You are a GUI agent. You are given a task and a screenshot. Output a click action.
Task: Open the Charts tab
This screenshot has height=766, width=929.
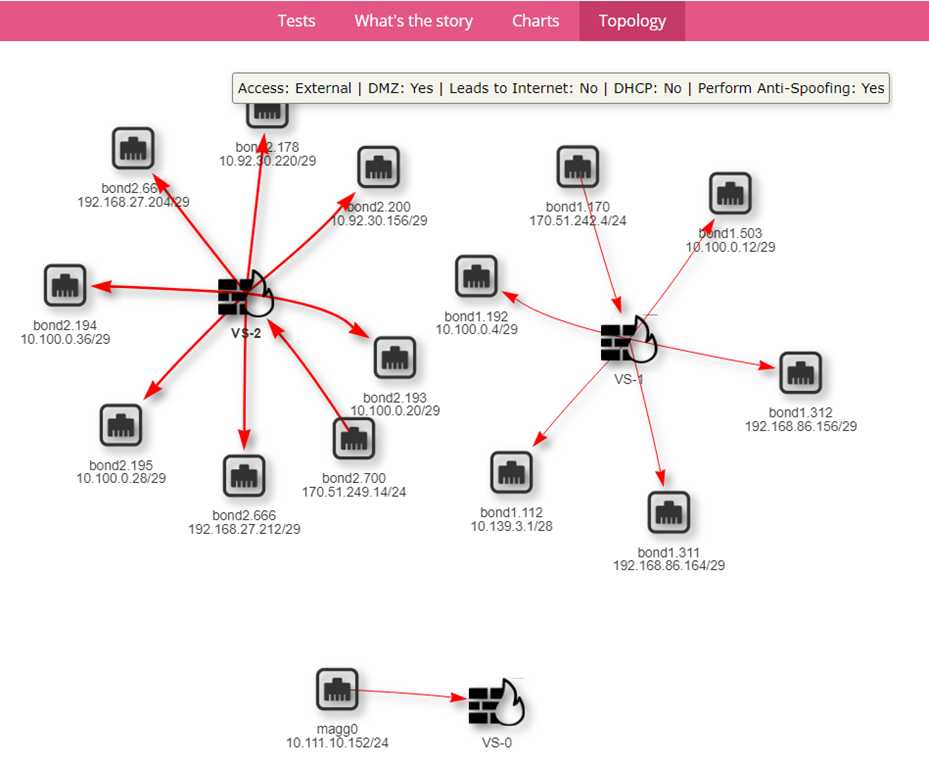point(535,20)
